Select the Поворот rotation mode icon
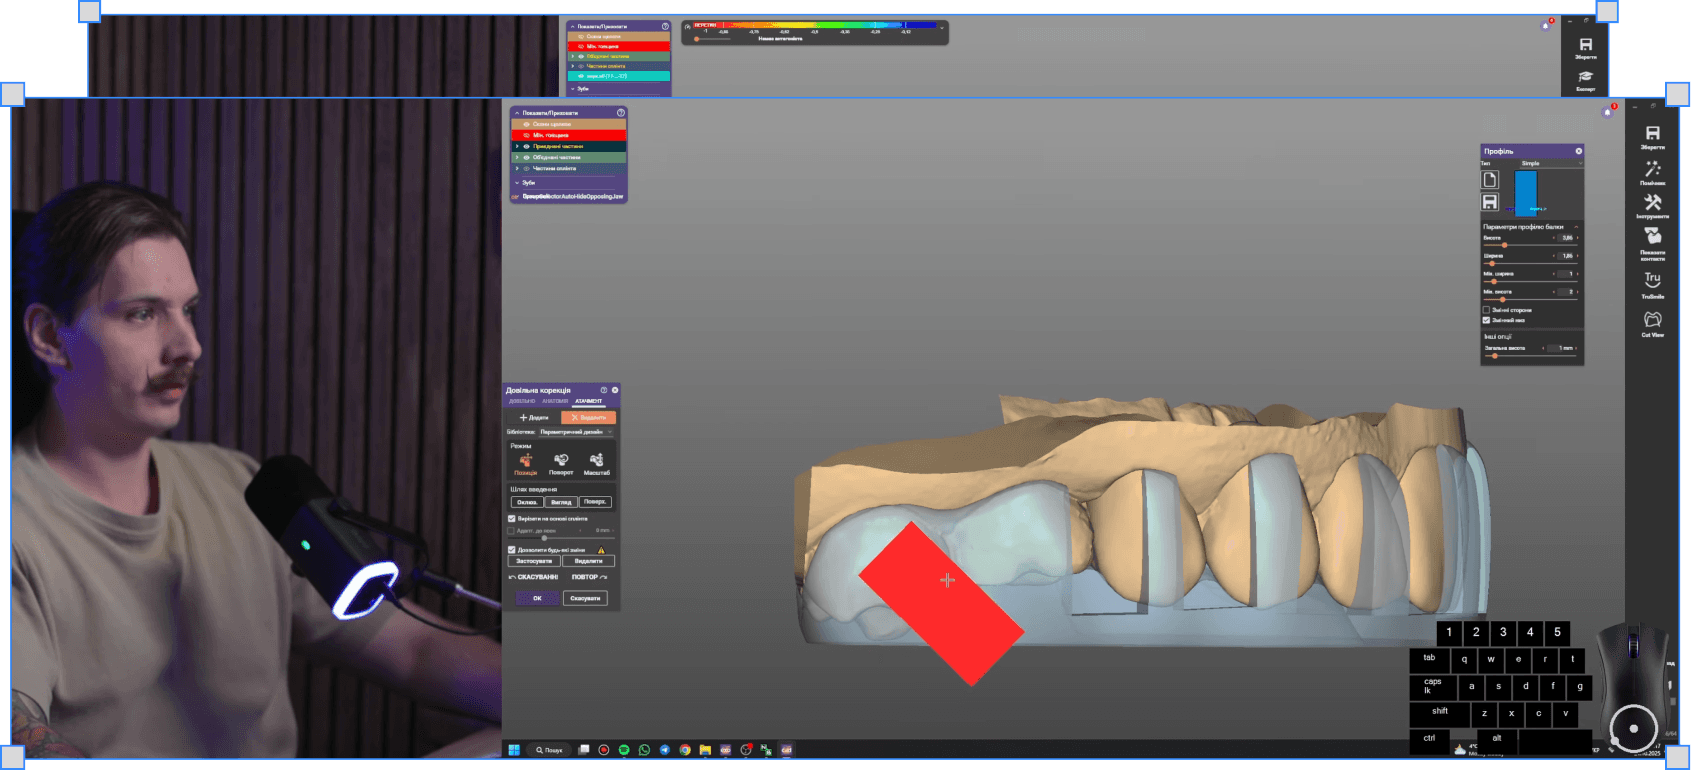1691x770 pixels. click(561, 460)
